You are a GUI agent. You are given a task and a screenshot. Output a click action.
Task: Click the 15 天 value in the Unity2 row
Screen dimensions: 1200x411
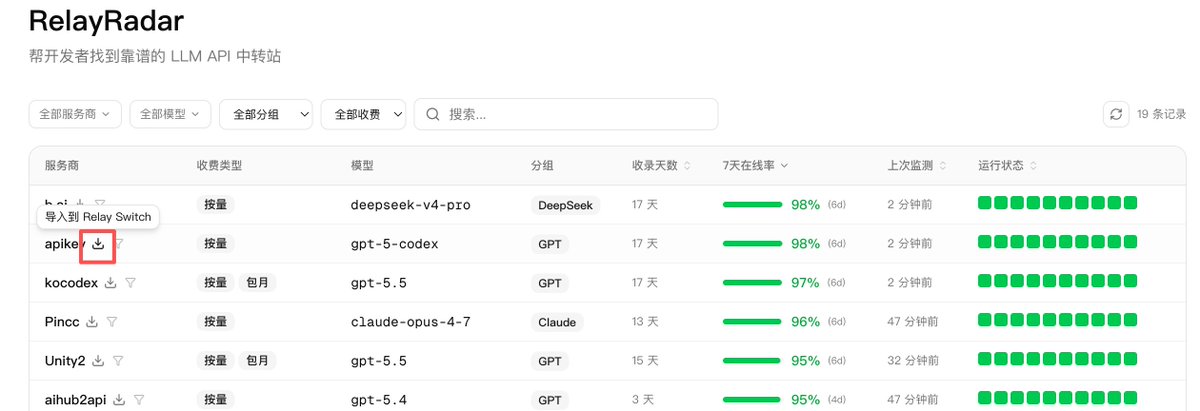645,360
